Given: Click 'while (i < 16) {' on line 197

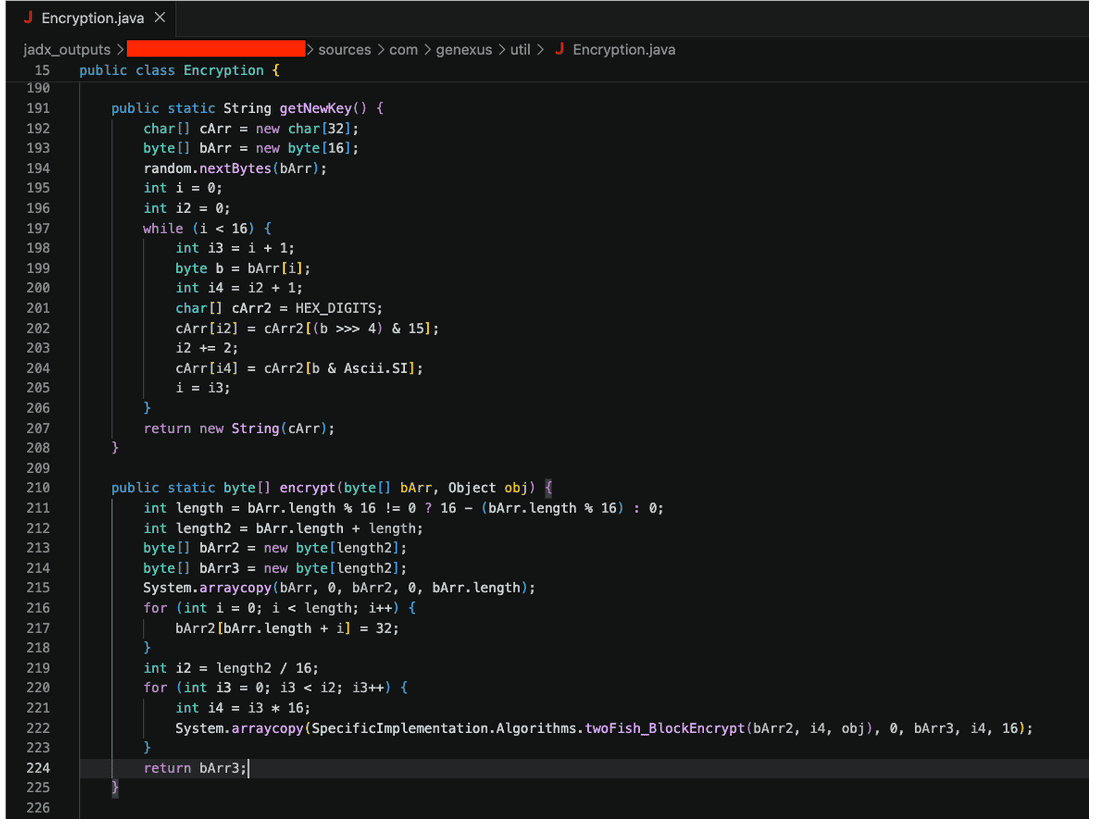Looking at the screenshot, I should click(x=208, y=229).
